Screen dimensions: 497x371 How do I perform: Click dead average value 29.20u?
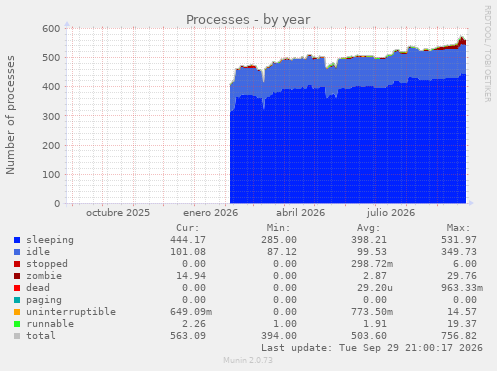pos(375,288)
